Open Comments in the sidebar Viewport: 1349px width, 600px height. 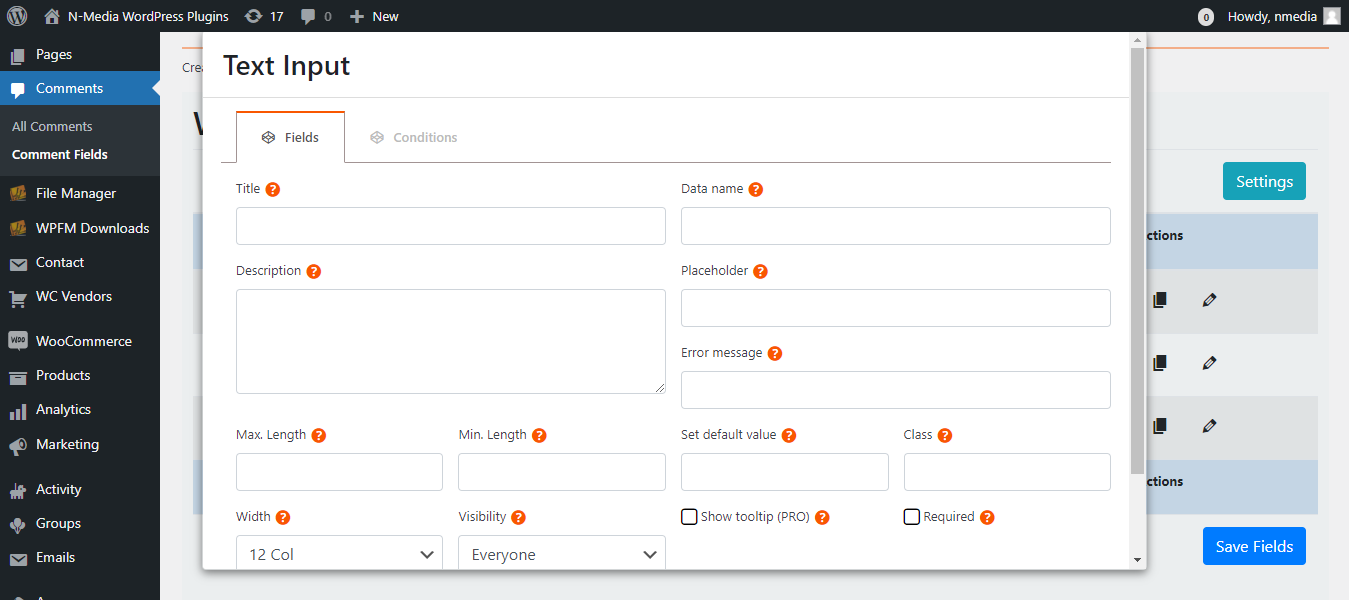click(x=80, y=88)
